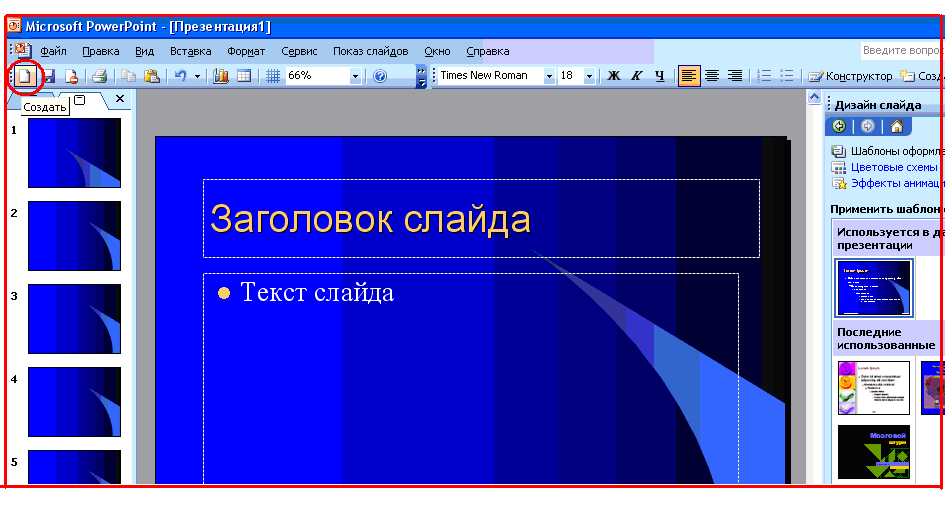The image size is (945, 509).
Task: Click the Конструктор design button
Action: point(850,76)
